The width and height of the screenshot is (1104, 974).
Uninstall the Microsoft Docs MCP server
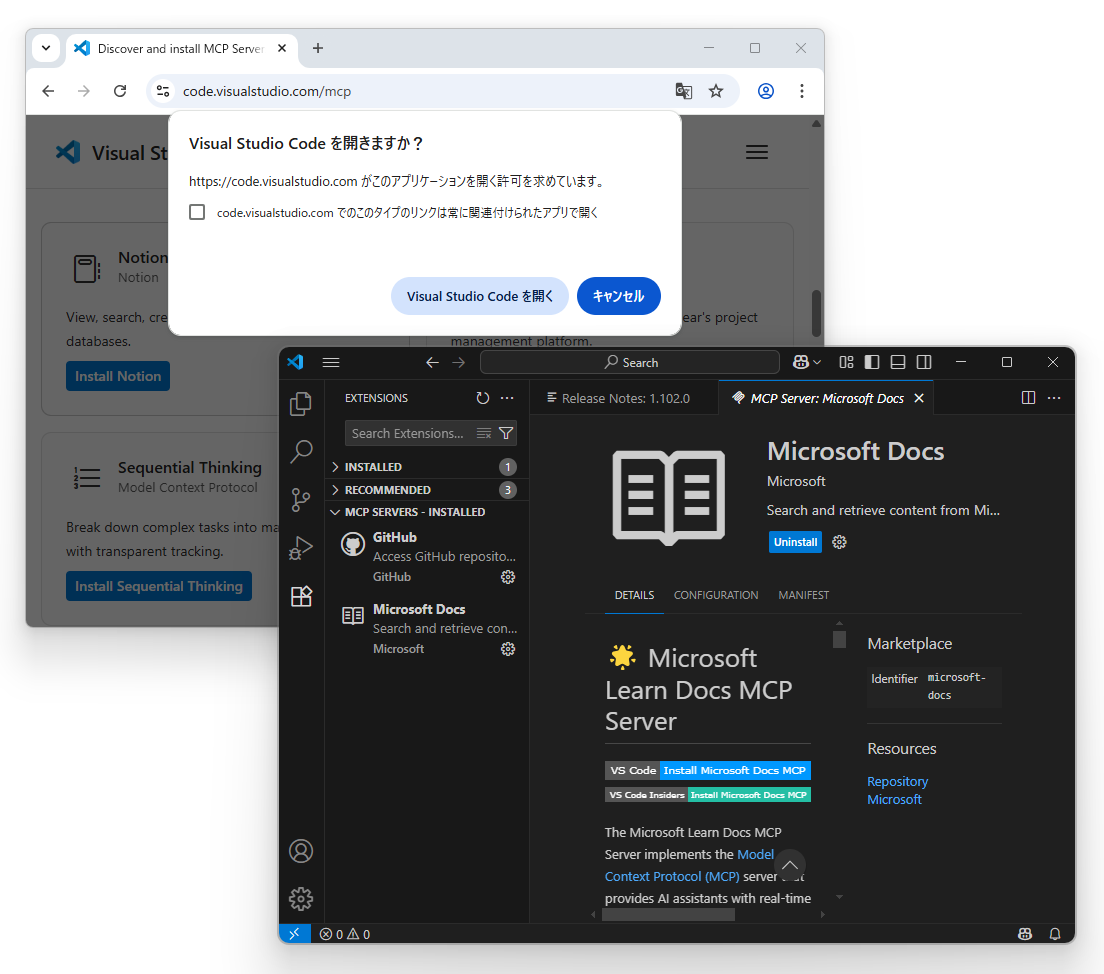[795, 541]
